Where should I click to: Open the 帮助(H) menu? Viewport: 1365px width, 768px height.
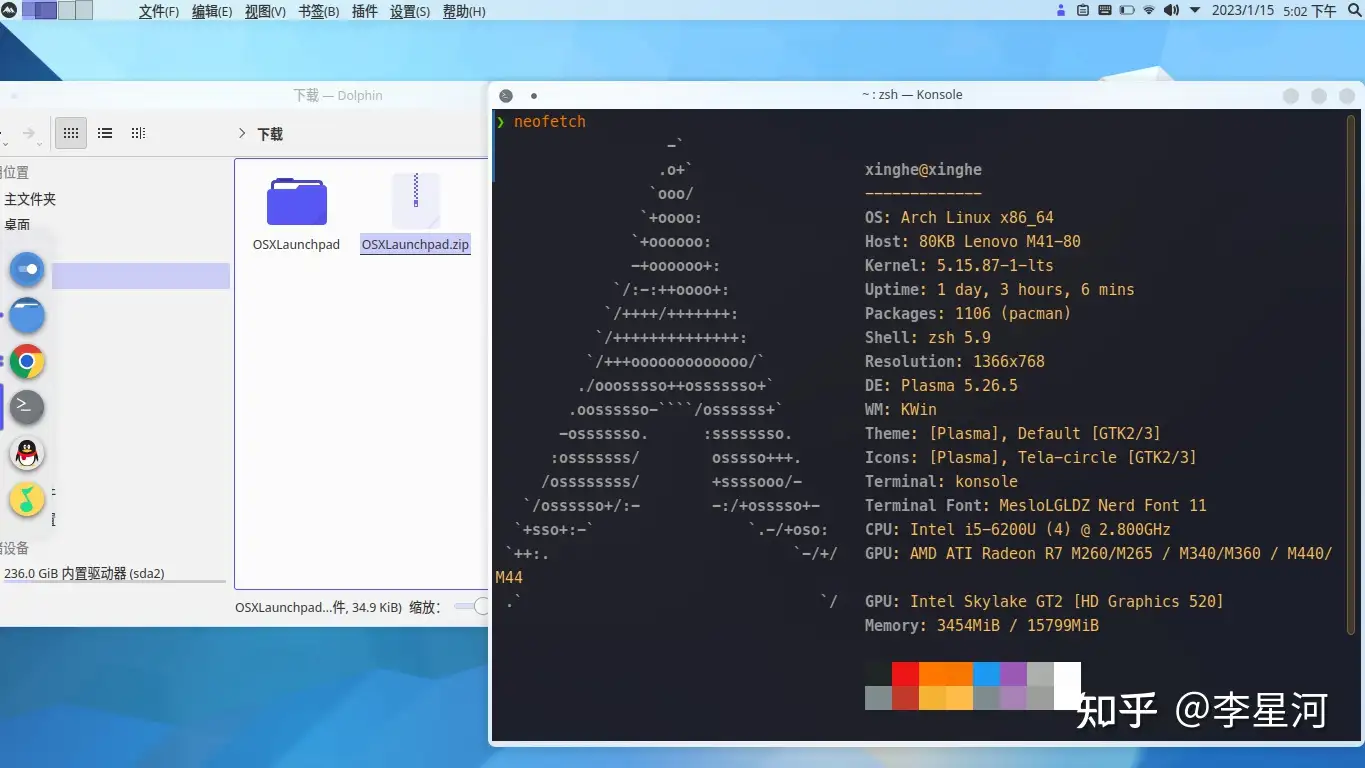pos(464,12)
